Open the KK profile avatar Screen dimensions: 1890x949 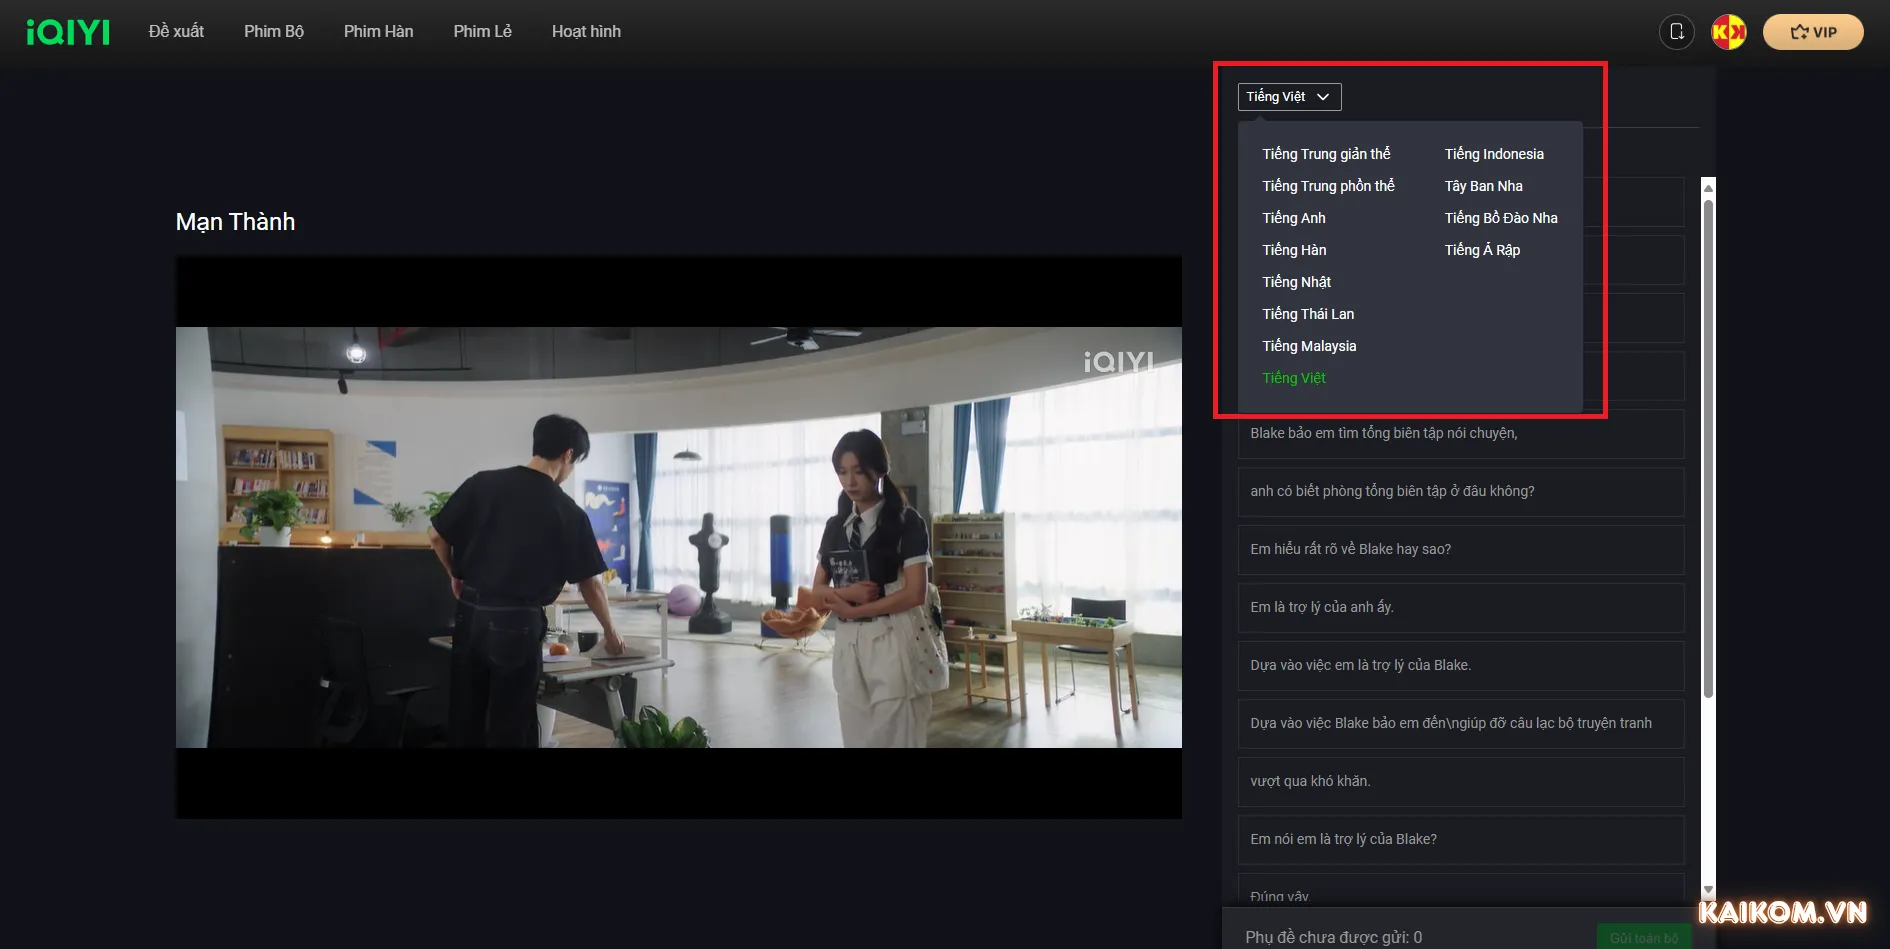pyautogui.click(x=1728, y=31)
